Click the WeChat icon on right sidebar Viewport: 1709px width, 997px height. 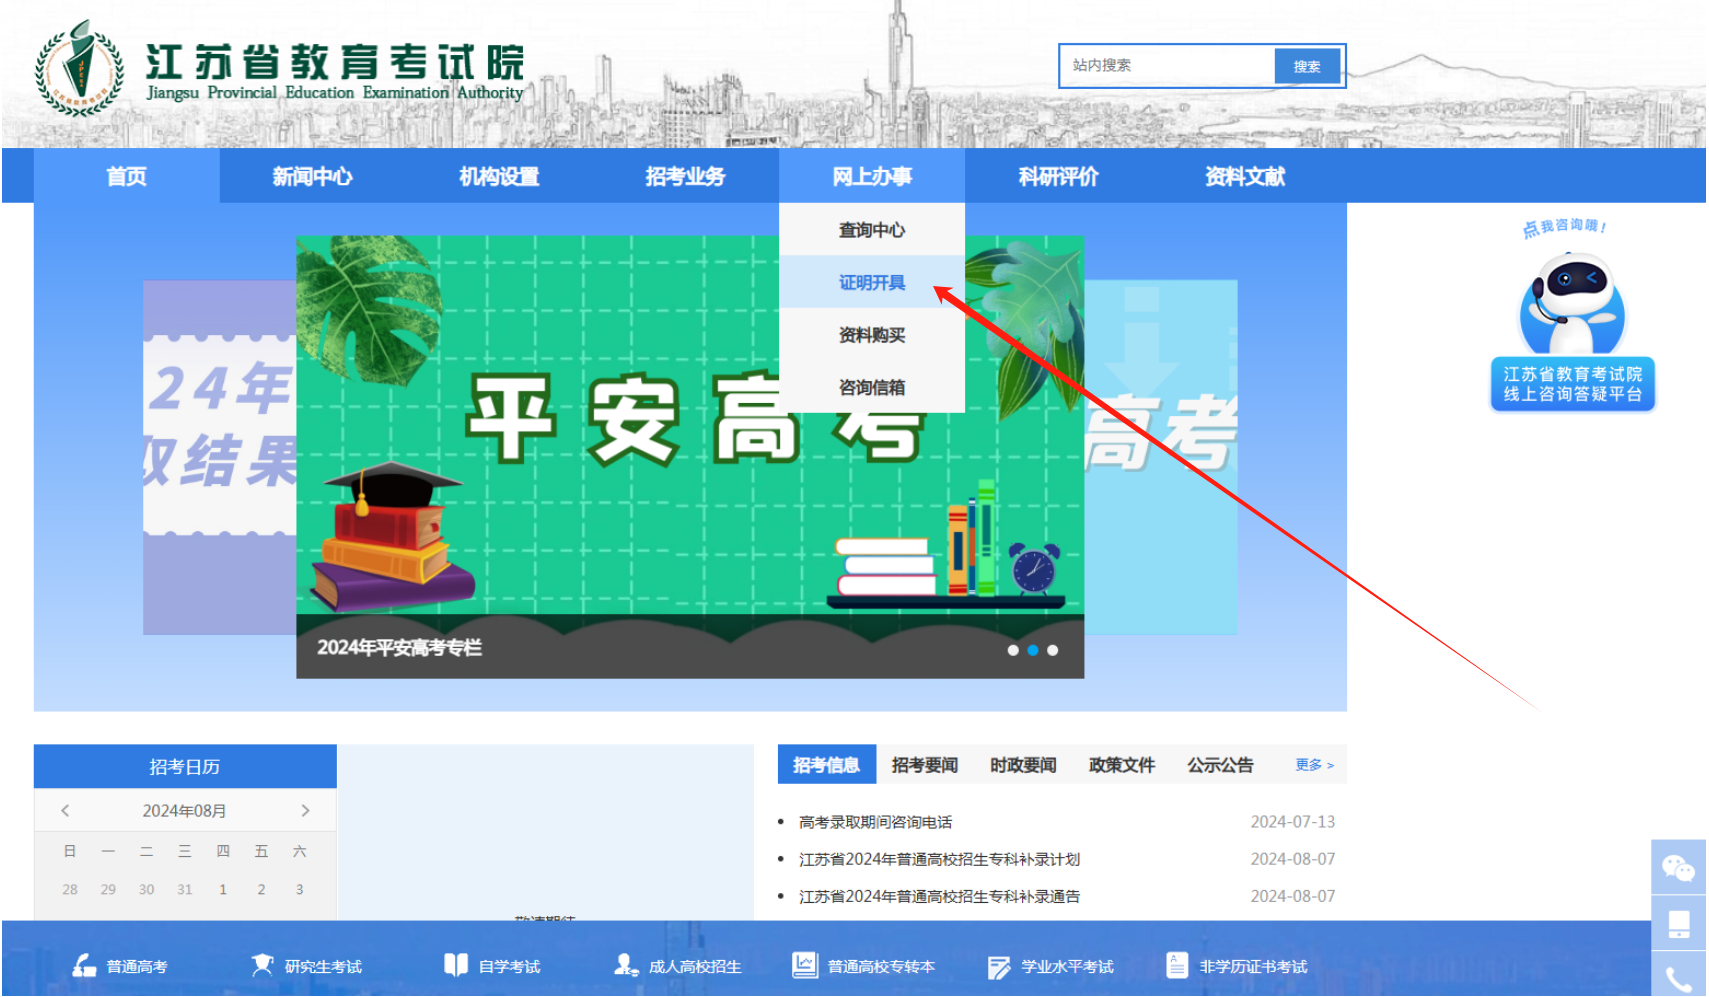pos(1677,867)
